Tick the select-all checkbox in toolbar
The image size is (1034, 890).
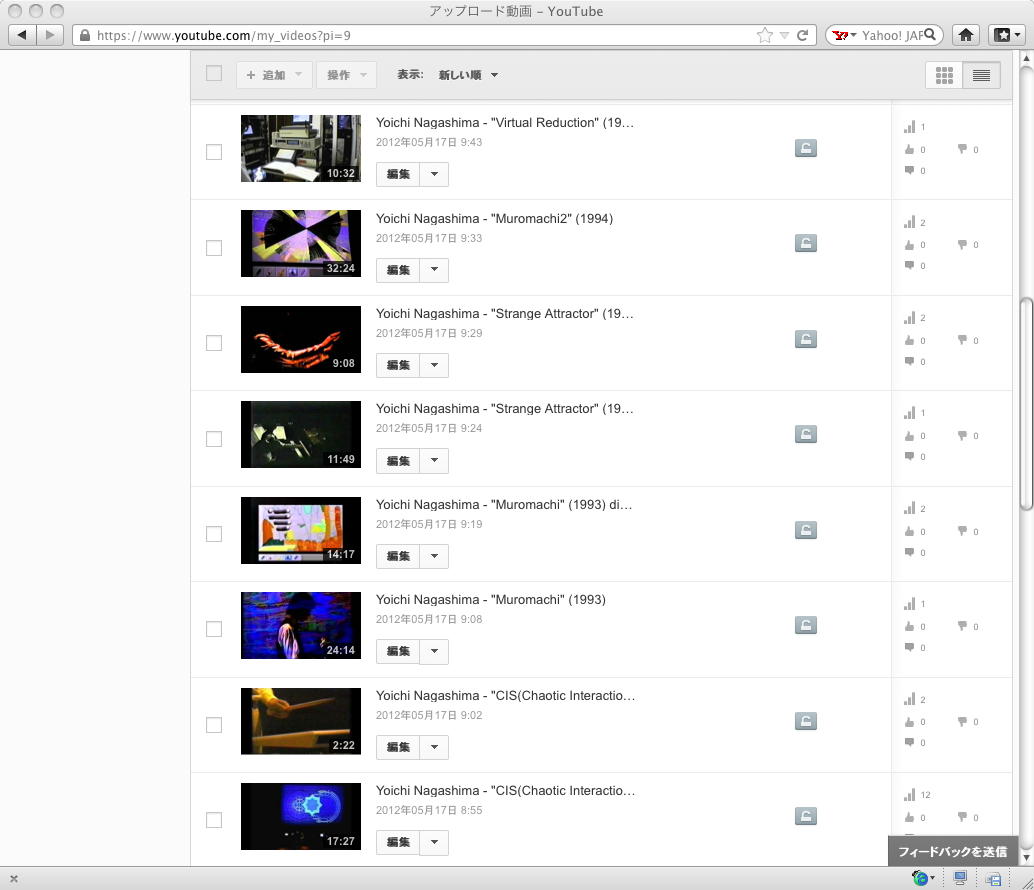(x=214, y=73)
